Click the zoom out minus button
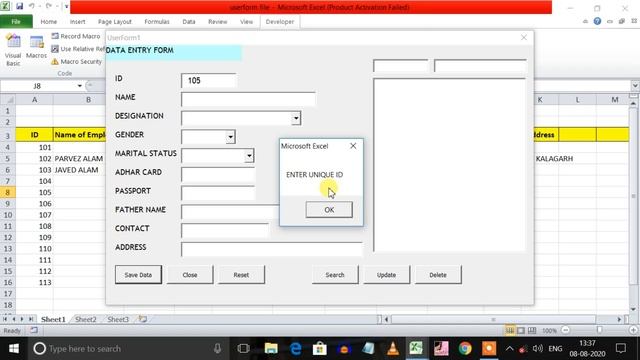 tap(565, 330)
